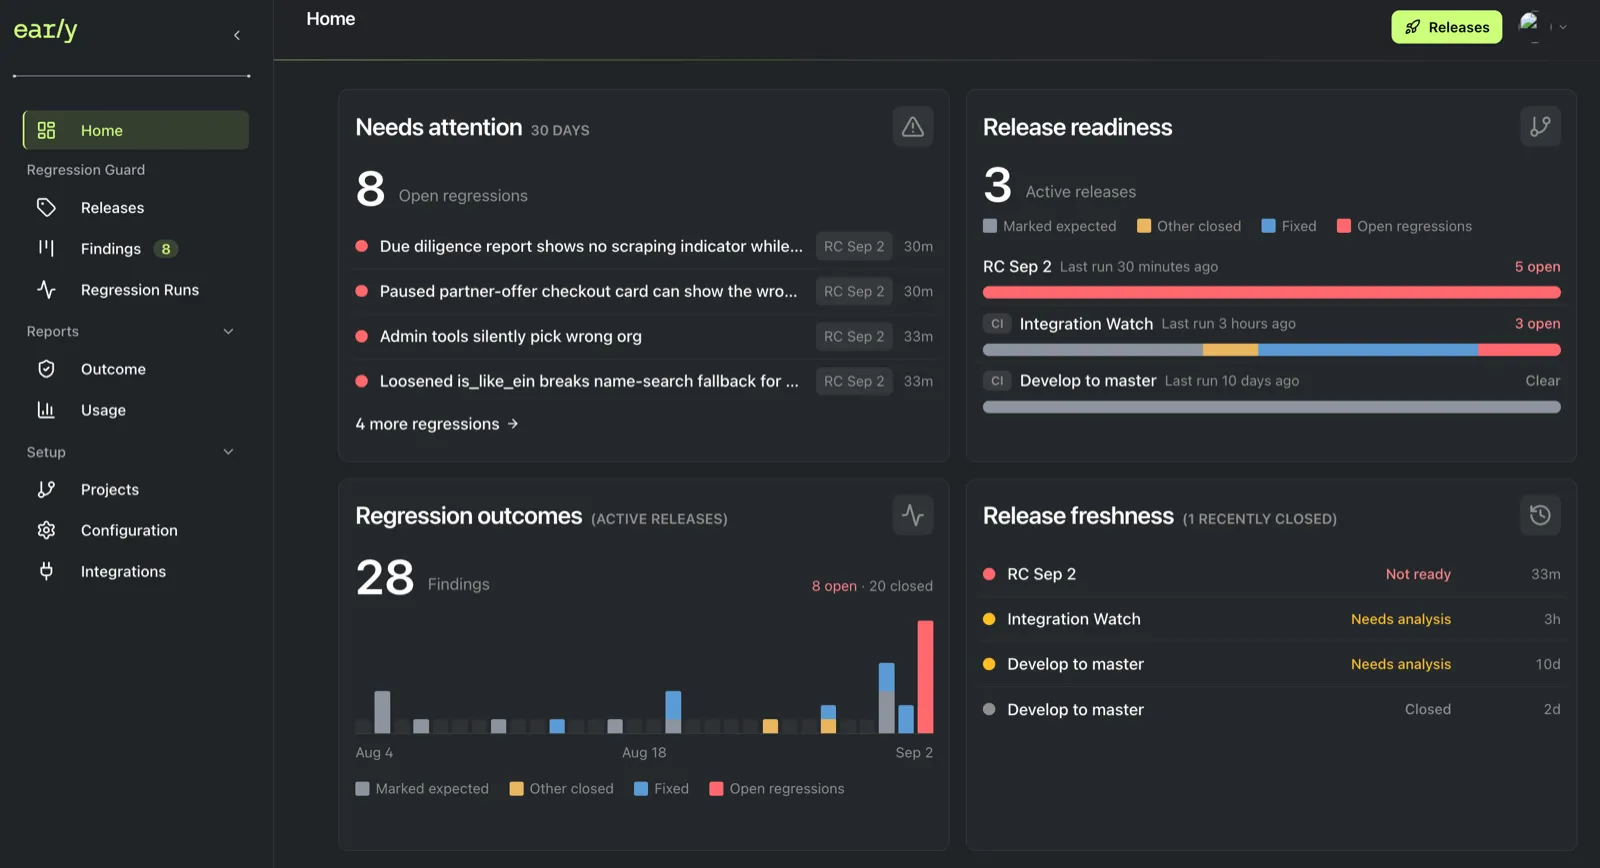Click the Integration Watch multicolor progress bar
This screenshot has width=1600, height=868.
(1271, 350)
